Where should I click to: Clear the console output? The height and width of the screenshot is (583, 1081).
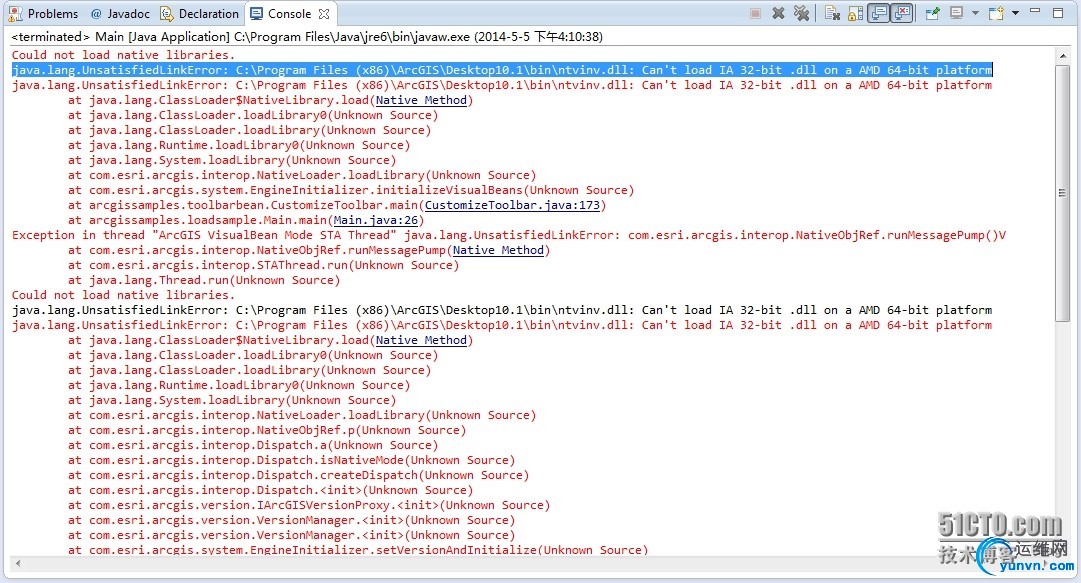833,13
